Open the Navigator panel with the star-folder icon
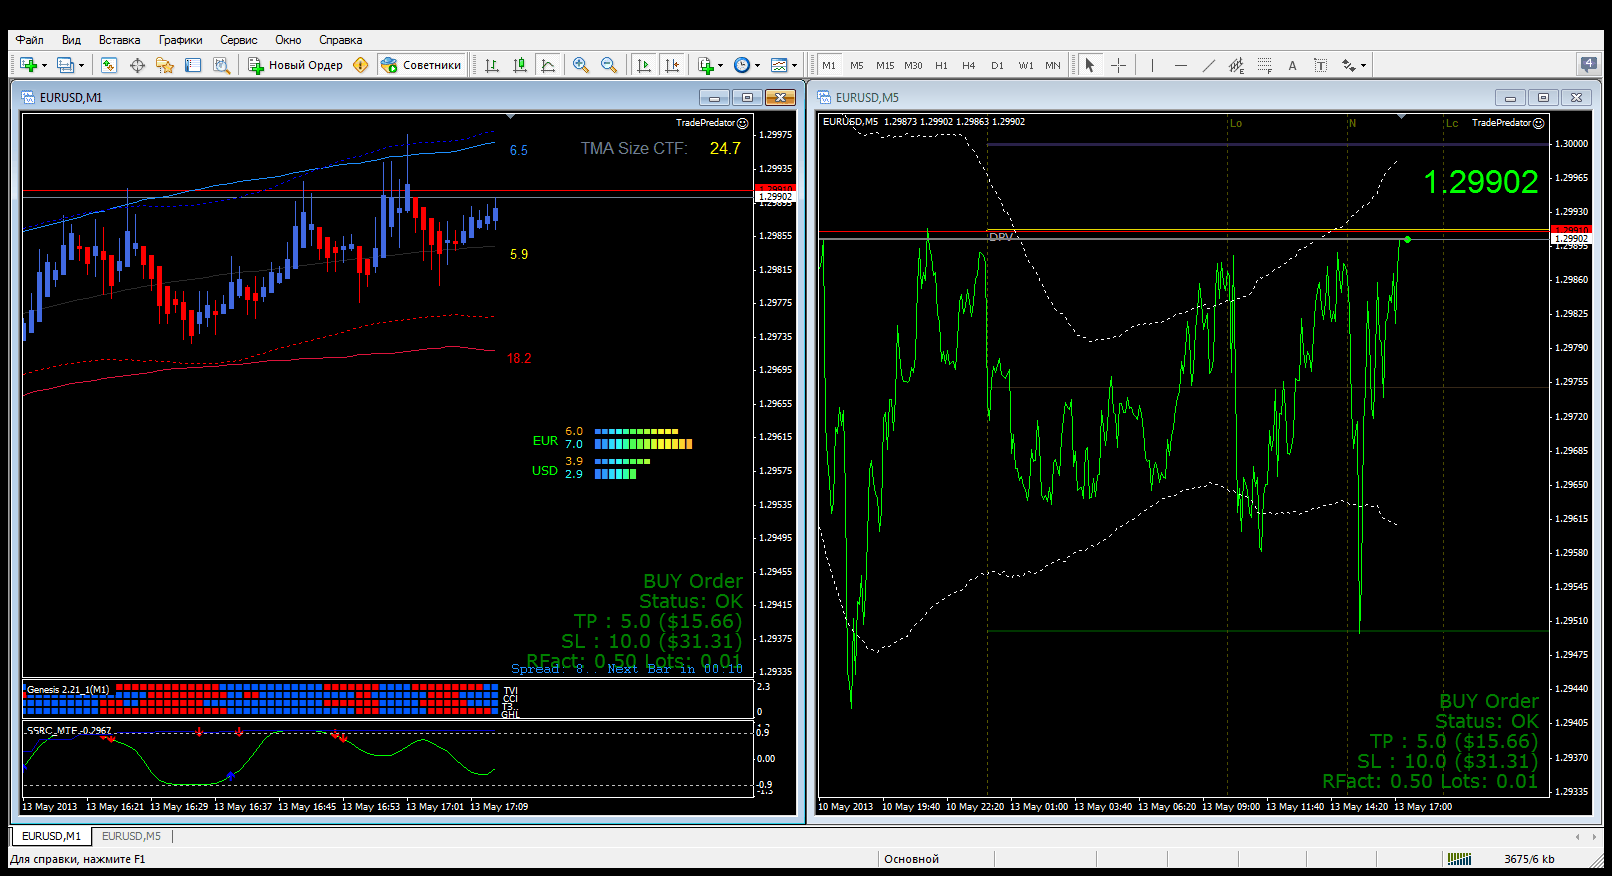 (165, 65)
